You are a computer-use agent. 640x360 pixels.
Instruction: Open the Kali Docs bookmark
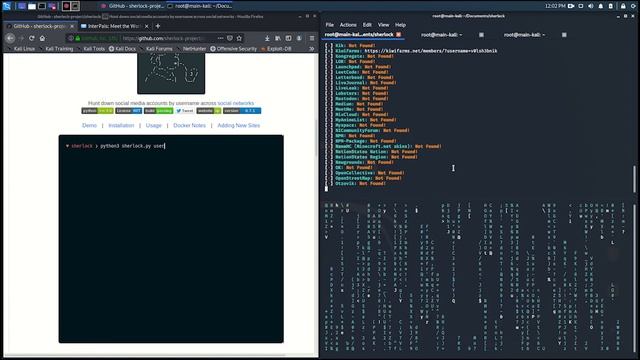[122, 49]
